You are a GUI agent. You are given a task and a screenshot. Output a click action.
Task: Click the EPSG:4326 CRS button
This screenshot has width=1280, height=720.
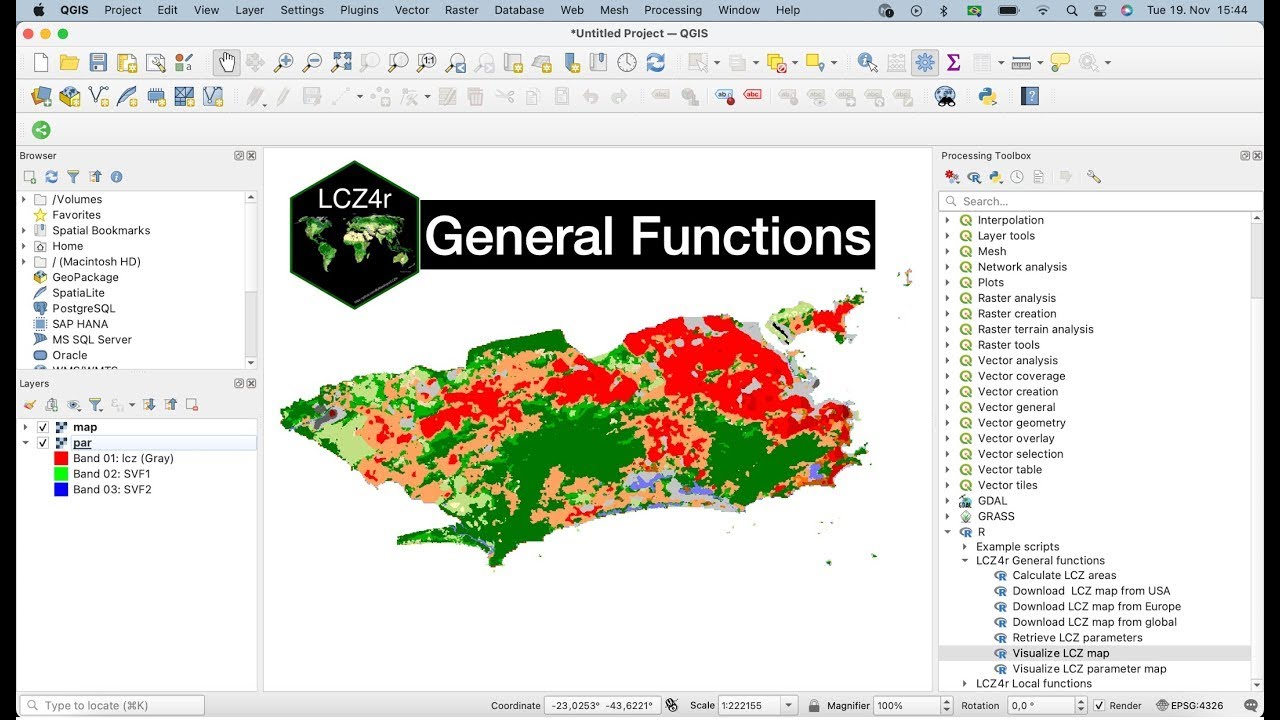(1190, 706)
